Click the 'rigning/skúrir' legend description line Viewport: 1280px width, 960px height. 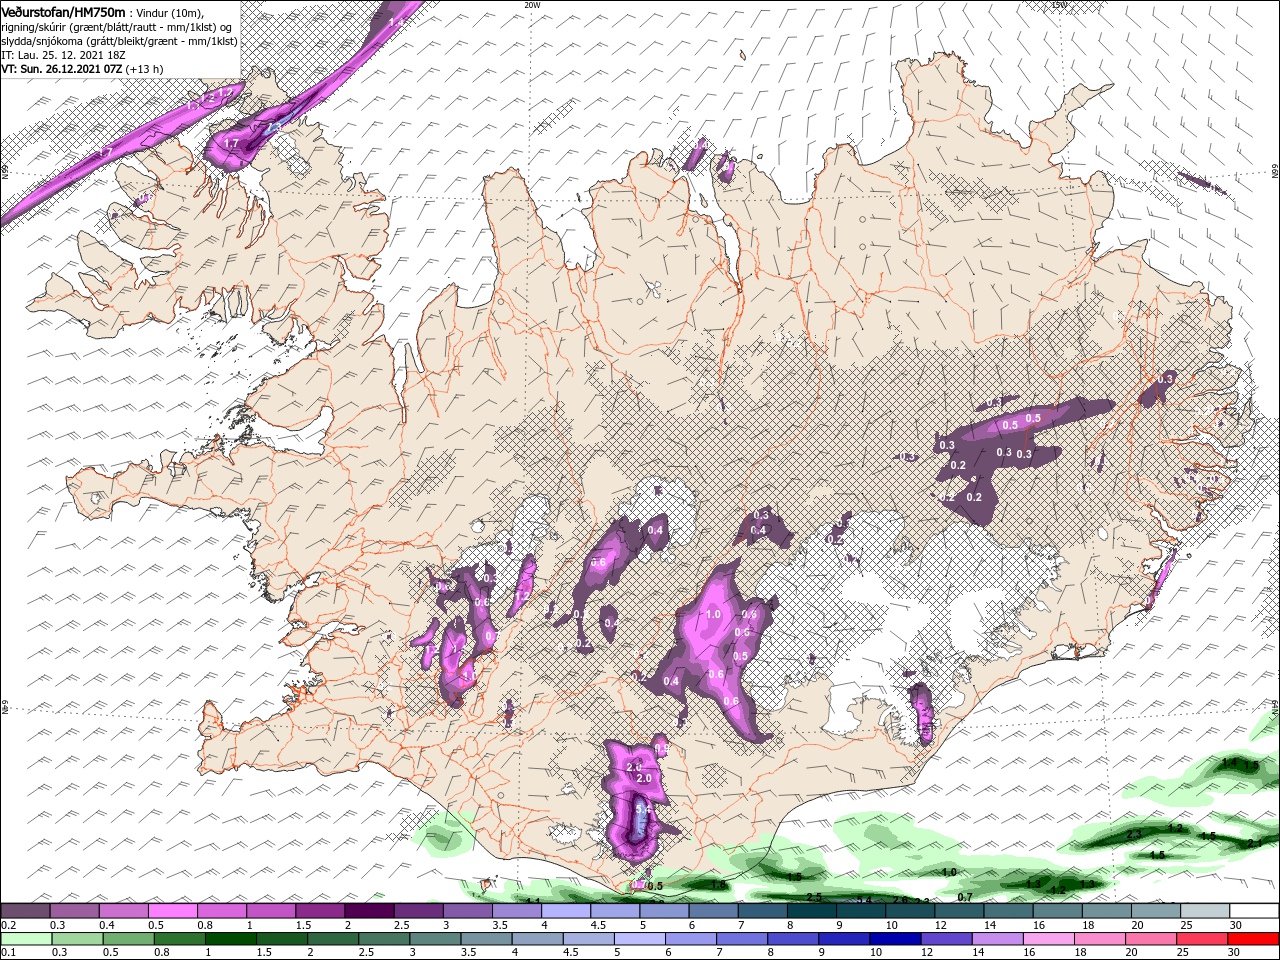tap(117, 26)
